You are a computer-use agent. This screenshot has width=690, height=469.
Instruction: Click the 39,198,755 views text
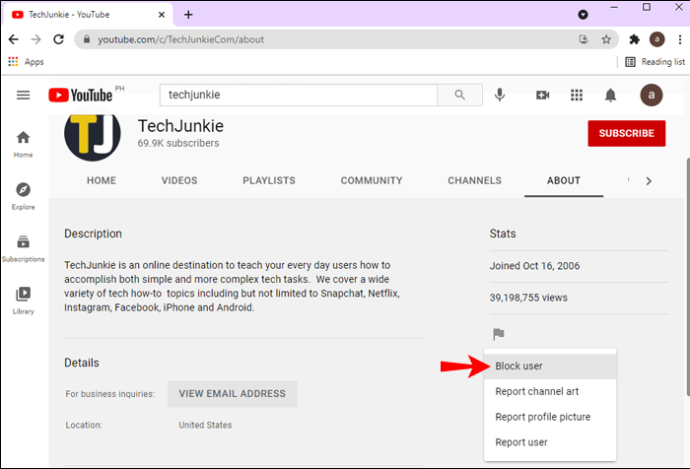tap(529, 298)
